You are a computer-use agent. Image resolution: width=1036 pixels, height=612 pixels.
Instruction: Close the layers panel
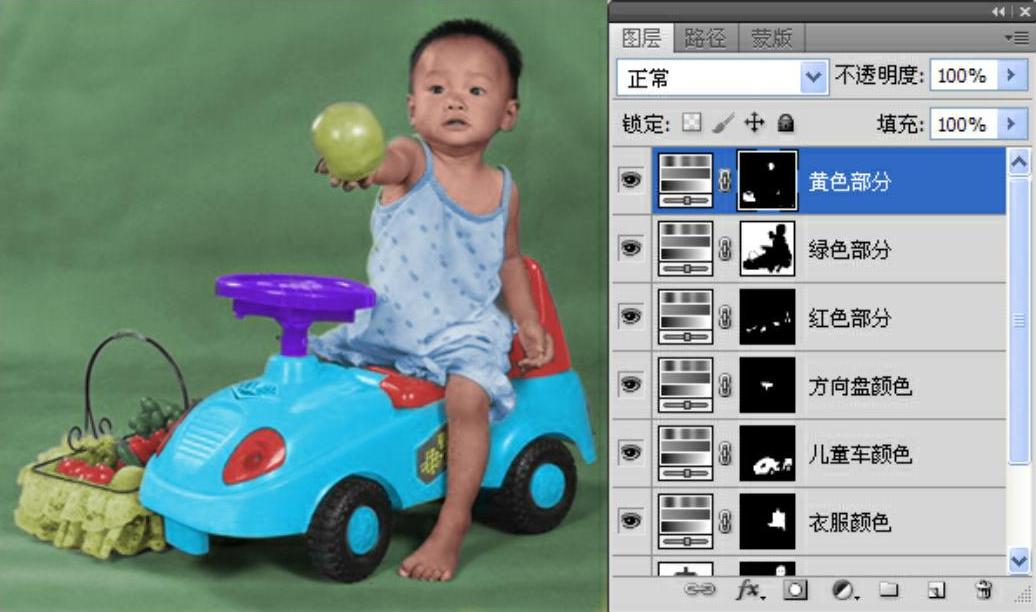point(1023,12)
